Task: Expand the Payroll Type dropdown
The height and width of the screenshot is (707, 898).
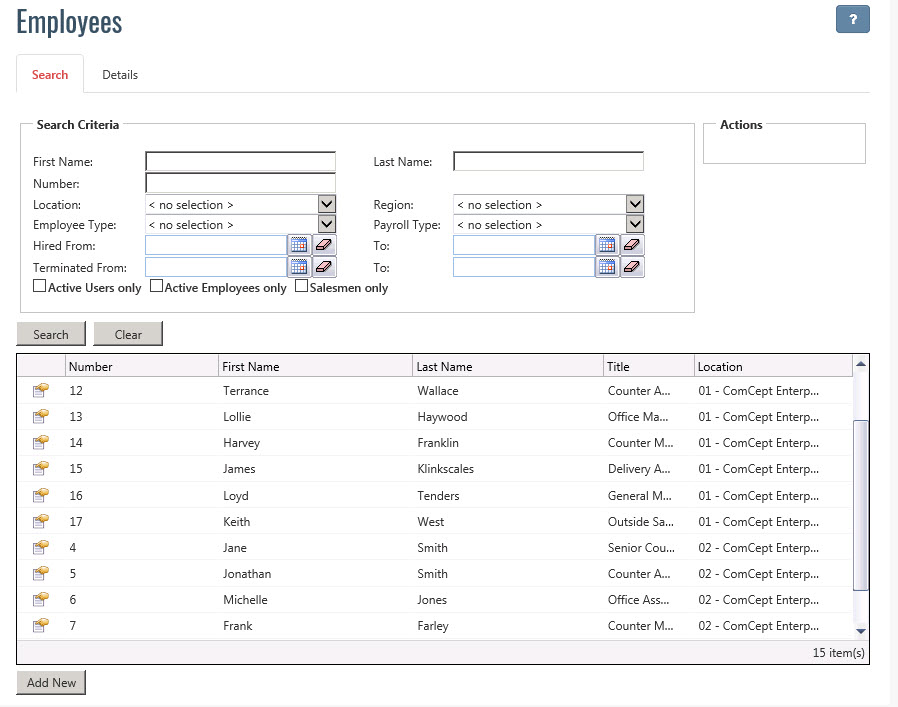Action: [634, 225]
